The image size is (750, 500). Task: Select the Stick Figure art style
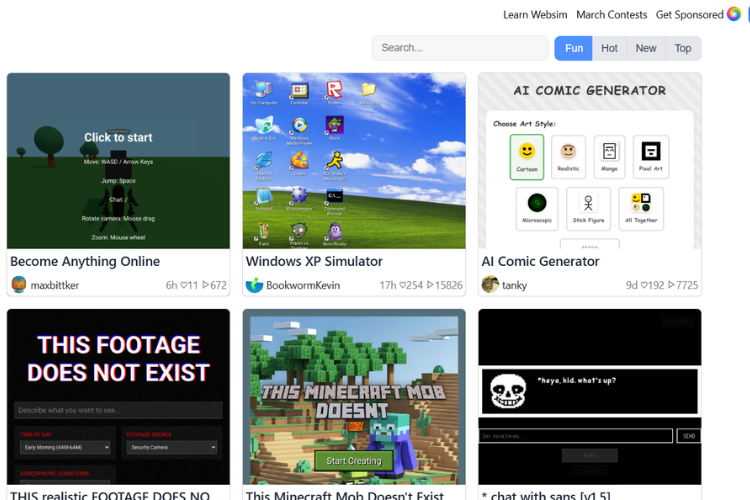tap(588, 209)
